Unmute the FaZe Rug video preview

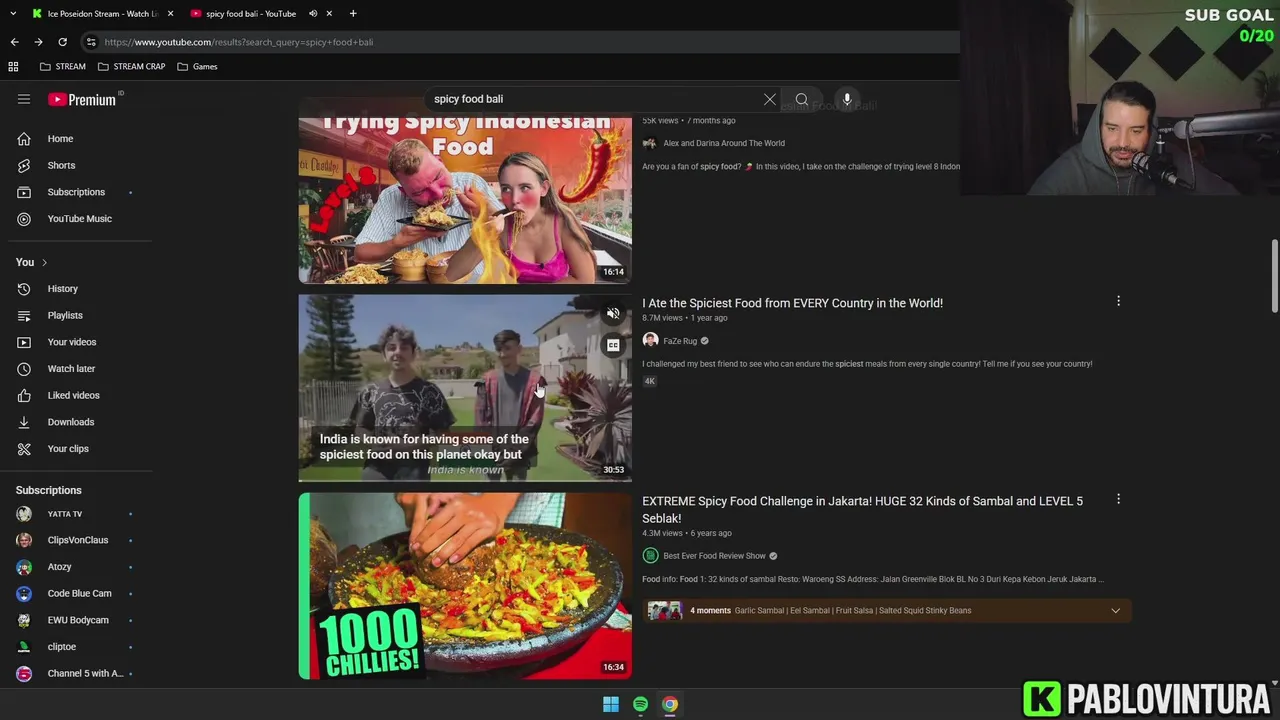(x=613, y=314)
